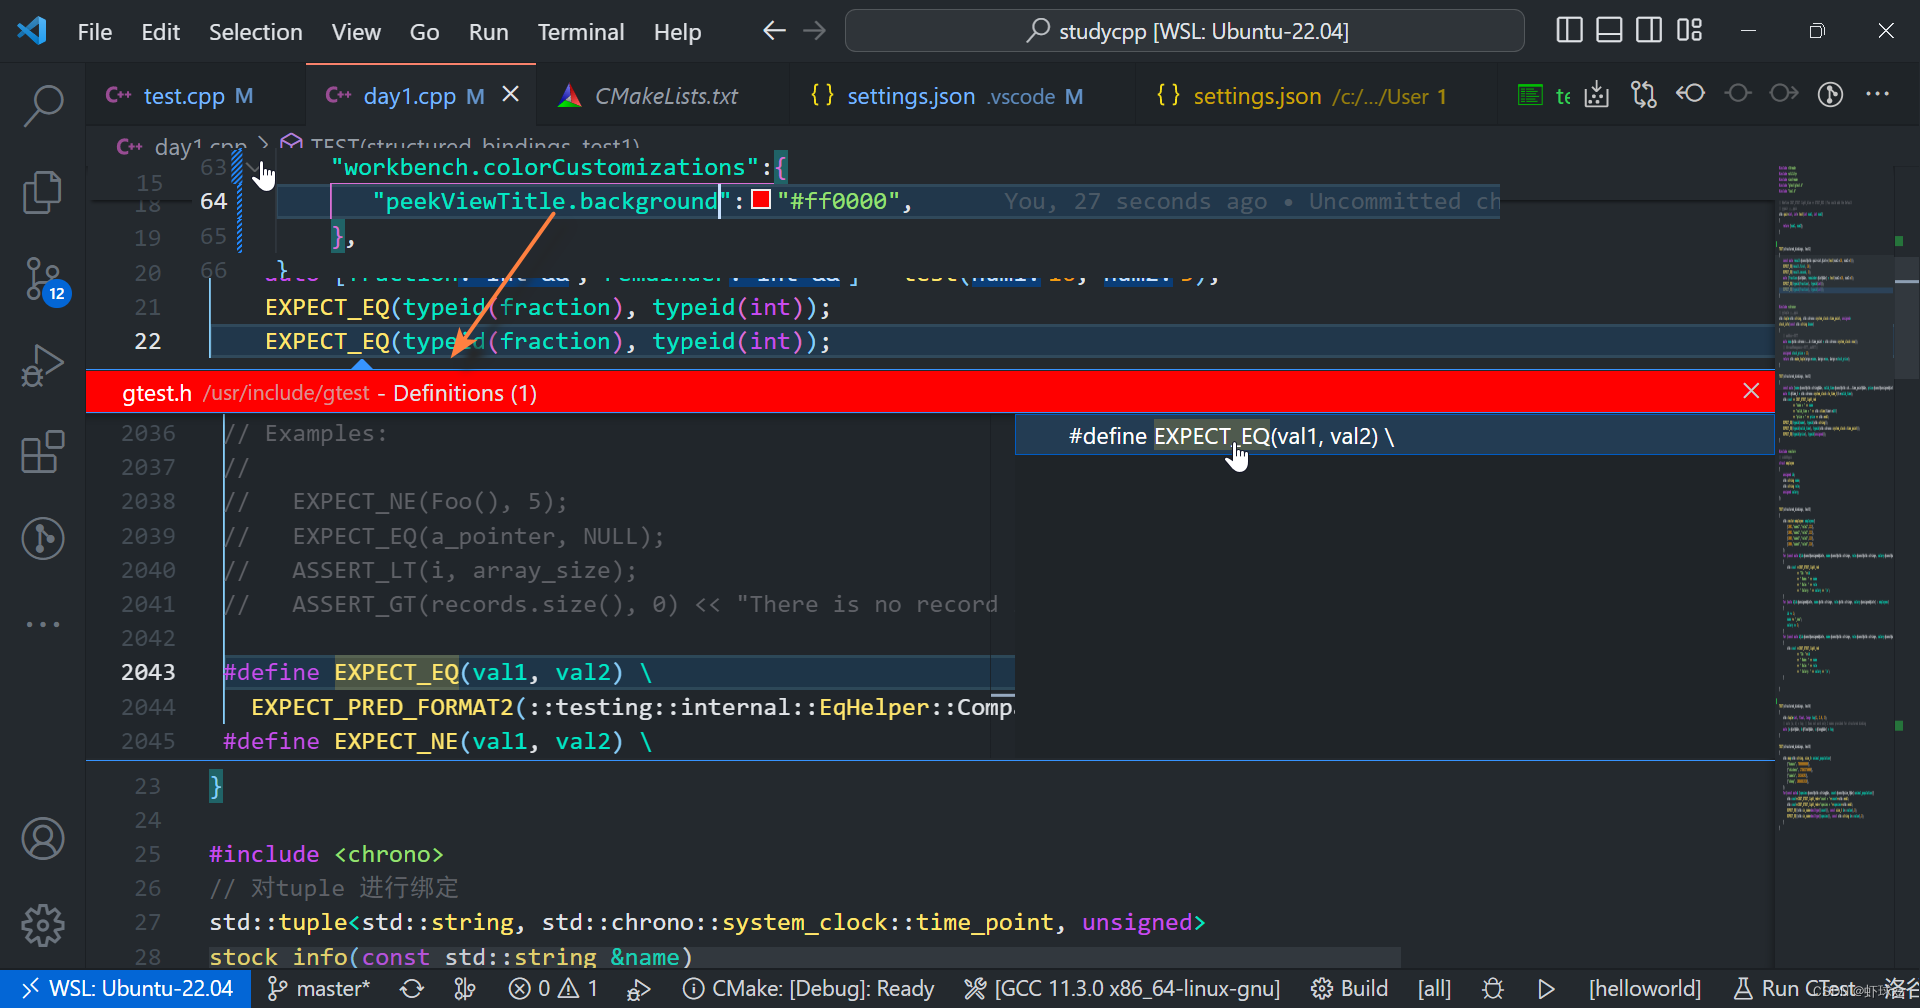Click #include <chrono> on line 25
The height and width of the screenshot is (1008, 1920).
point(326,854)
